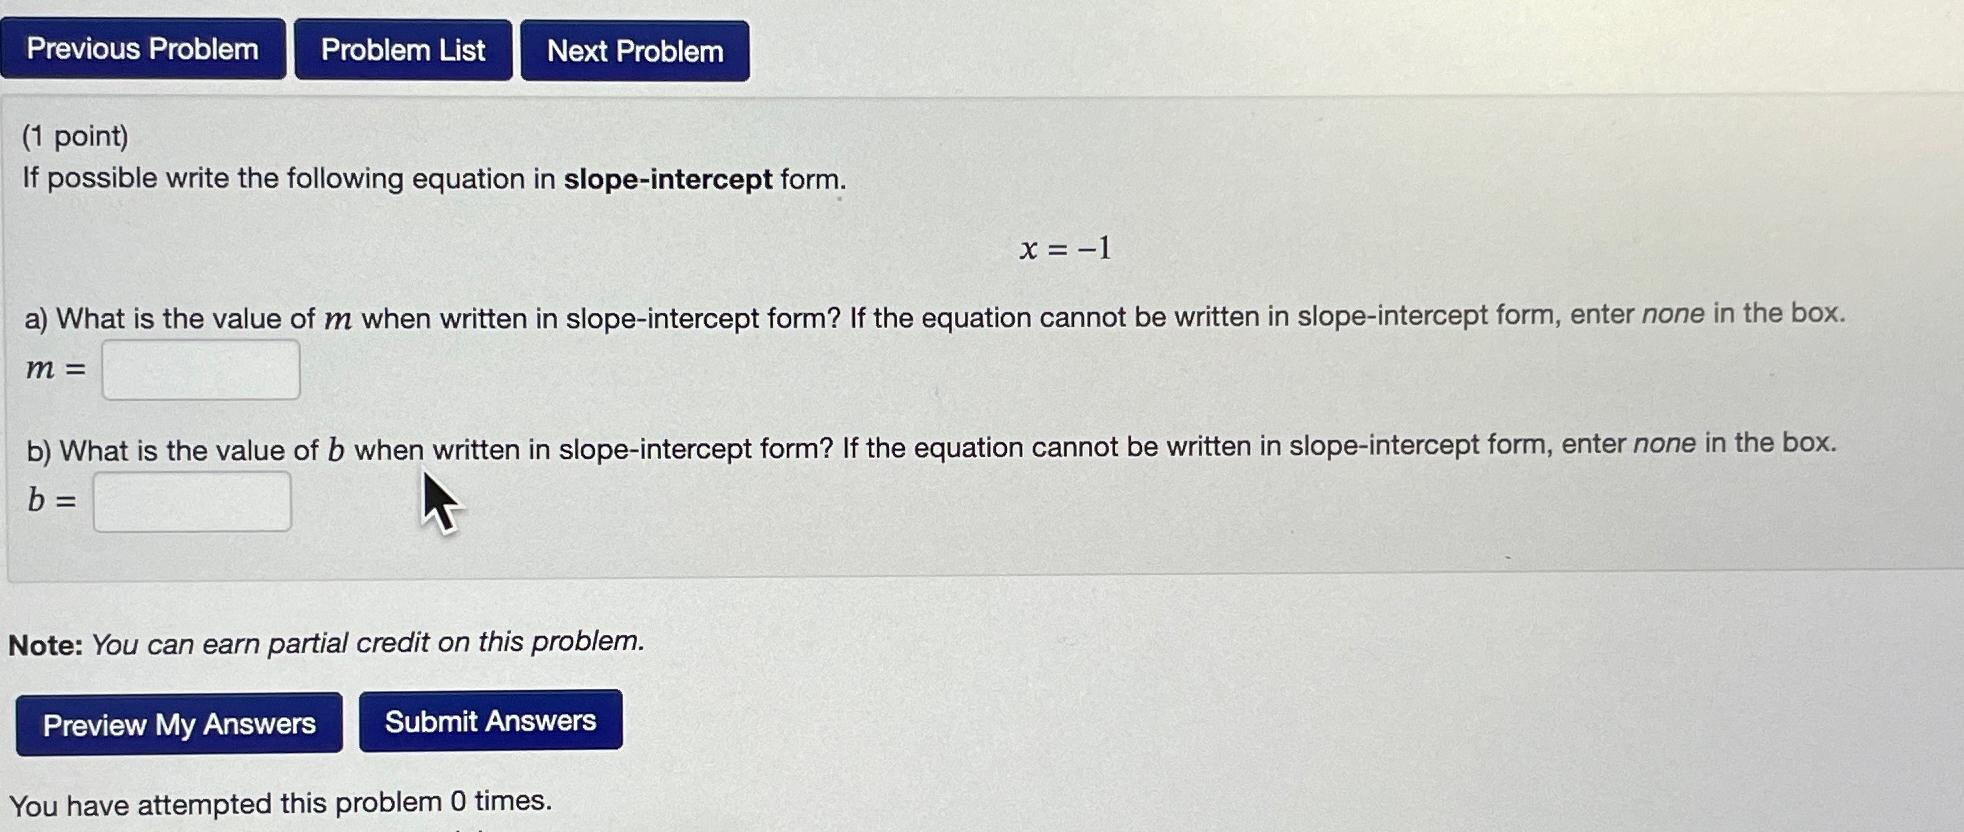Viewport: 1964px width, 832px height.
Task: Click the b = label
Action: point(50,500)
